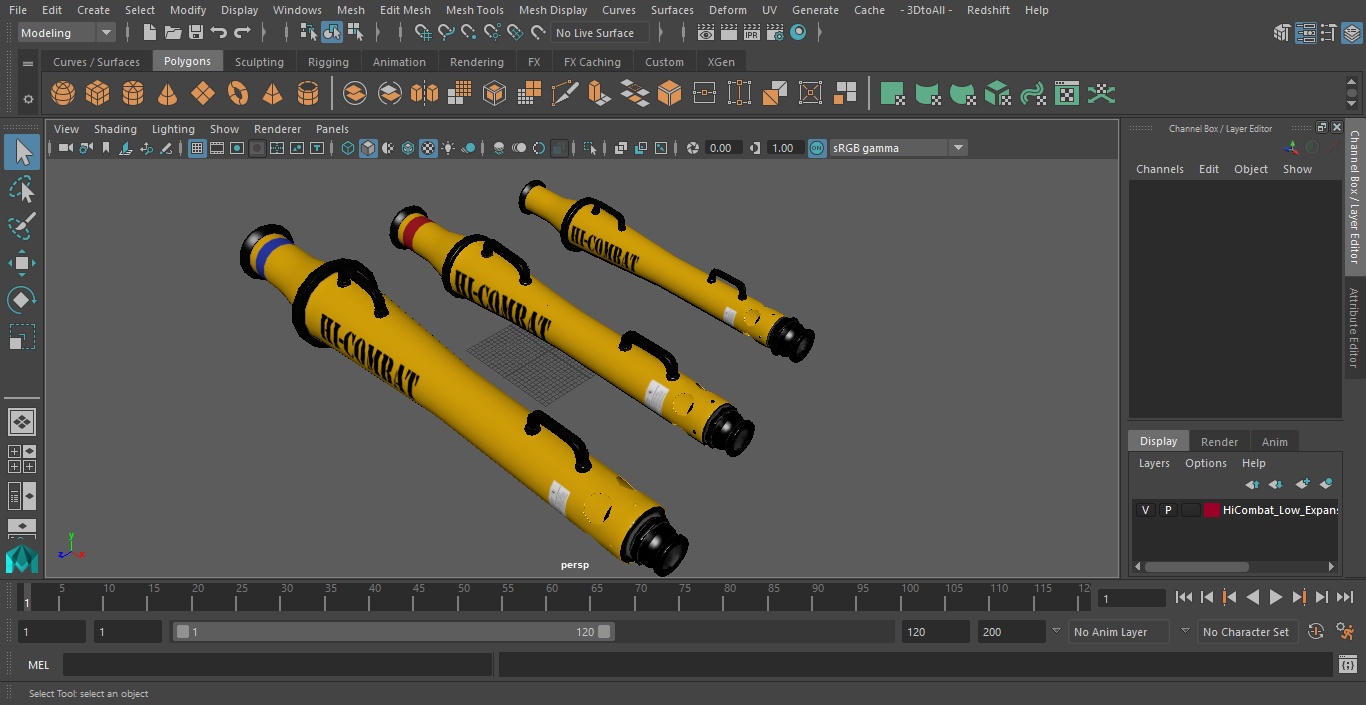This screenshot has height=705, width=1366.
Task: Create a polygon cube from the shelf
Action: point(98,94)
